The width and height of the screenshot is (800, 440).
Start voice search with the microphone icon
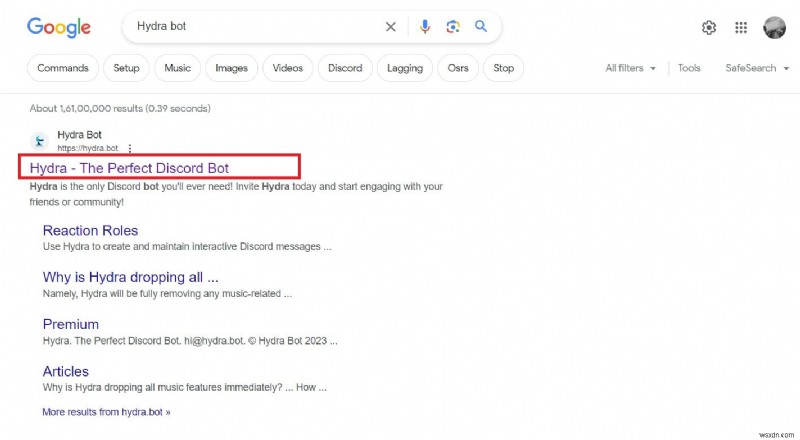coord(424,27)
